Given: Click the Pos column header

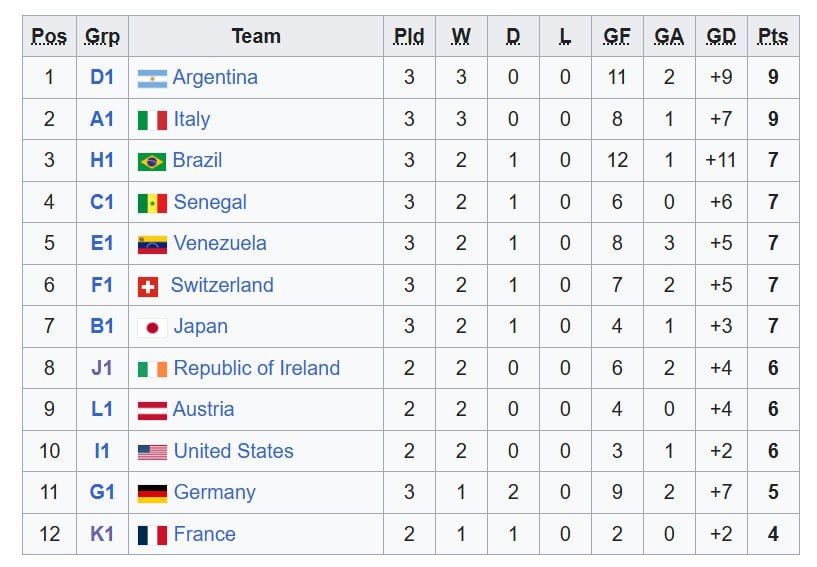Looking at the screenshot, I should 49,36.
